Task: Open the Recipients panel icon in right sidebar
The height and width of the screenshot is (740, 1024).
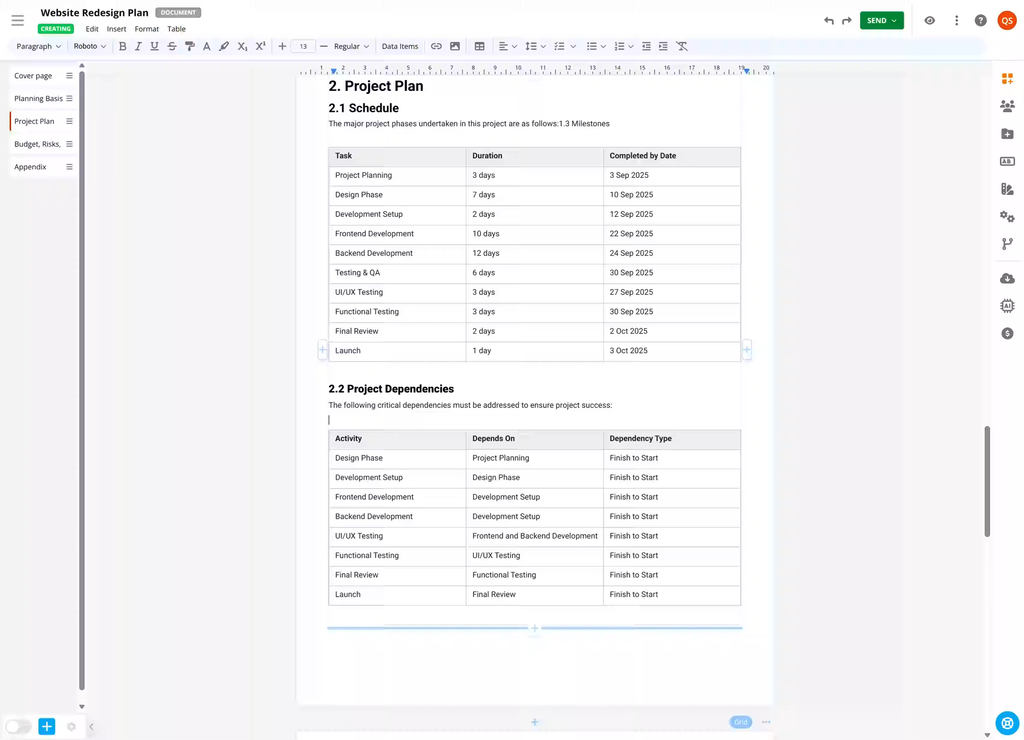Action: 1007,106
